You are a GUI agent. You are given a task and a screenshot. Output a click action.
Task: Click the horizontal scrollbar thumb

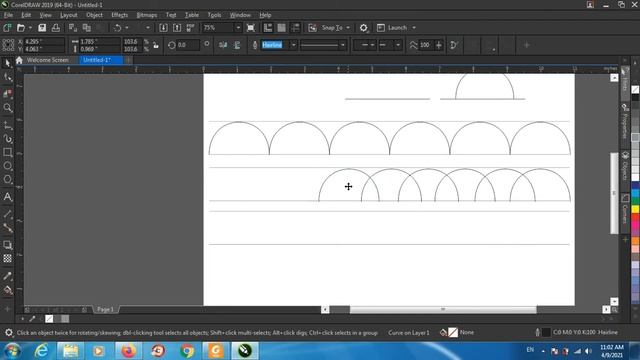coord(443,309)
